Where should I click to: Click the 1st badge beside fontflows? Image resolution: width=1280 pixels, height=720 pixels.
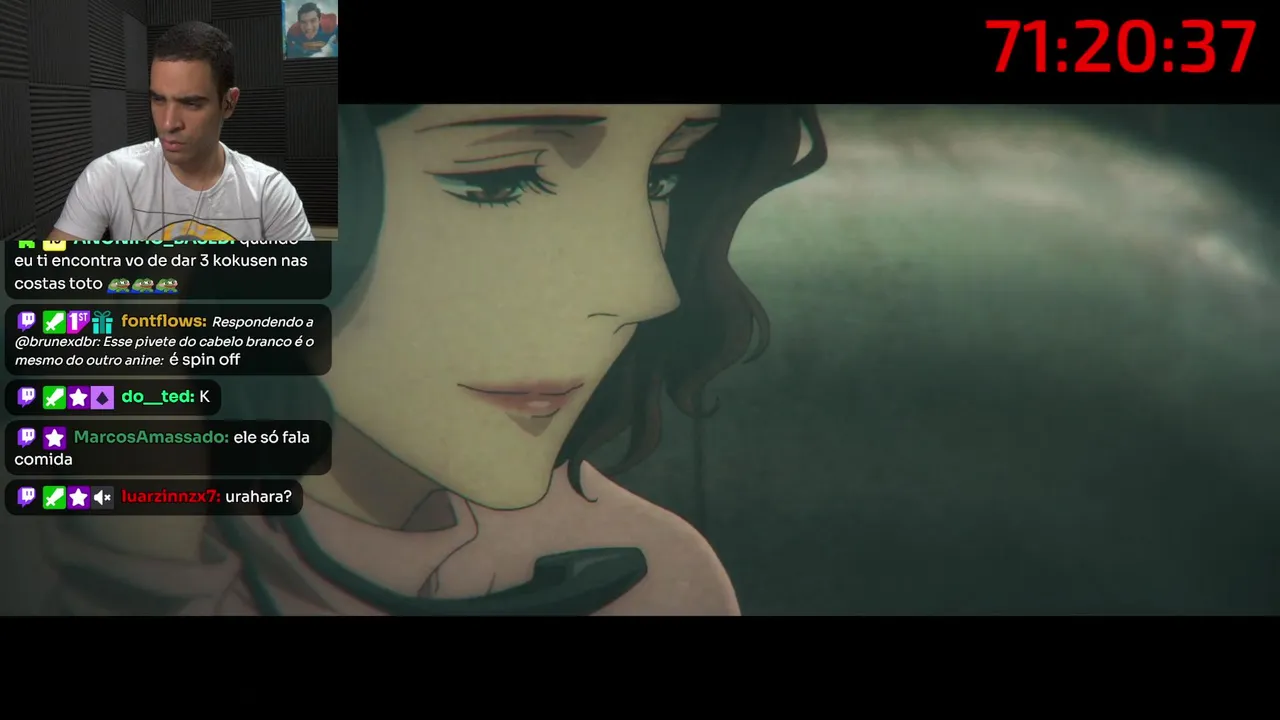coord(78,321)
